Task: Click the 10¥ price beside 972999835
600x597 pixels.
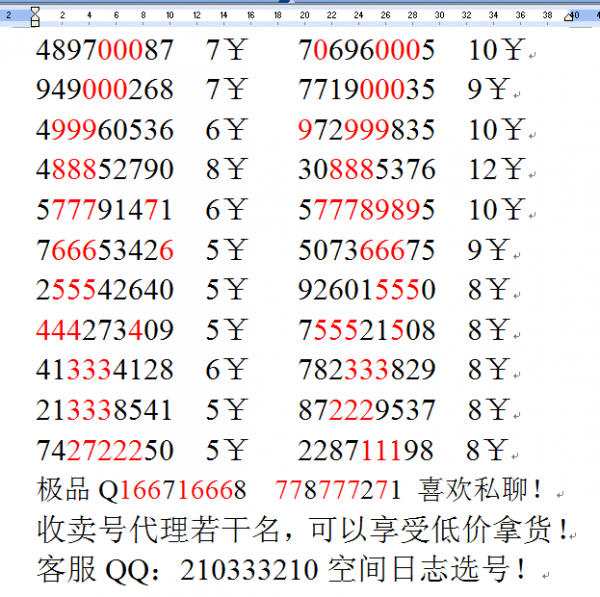Action: click(496, 130)
